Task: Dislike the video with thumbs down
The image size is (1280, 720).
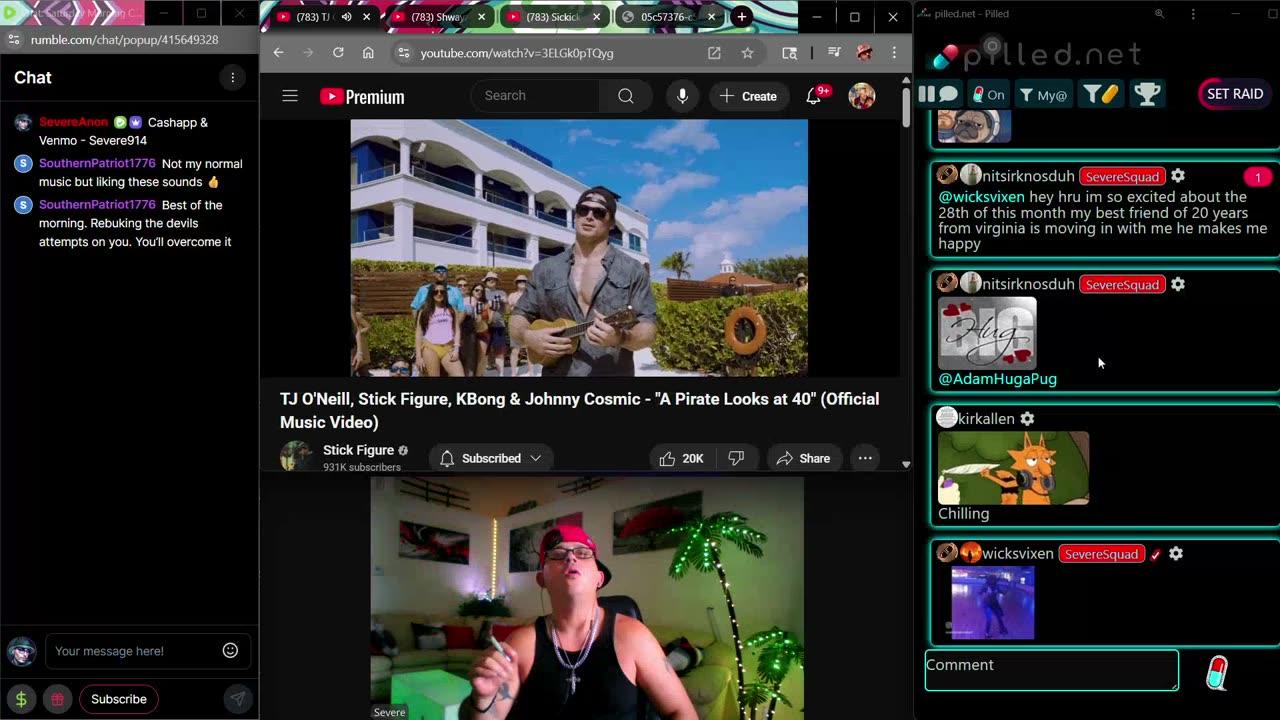Action: [x=736, y=458]
